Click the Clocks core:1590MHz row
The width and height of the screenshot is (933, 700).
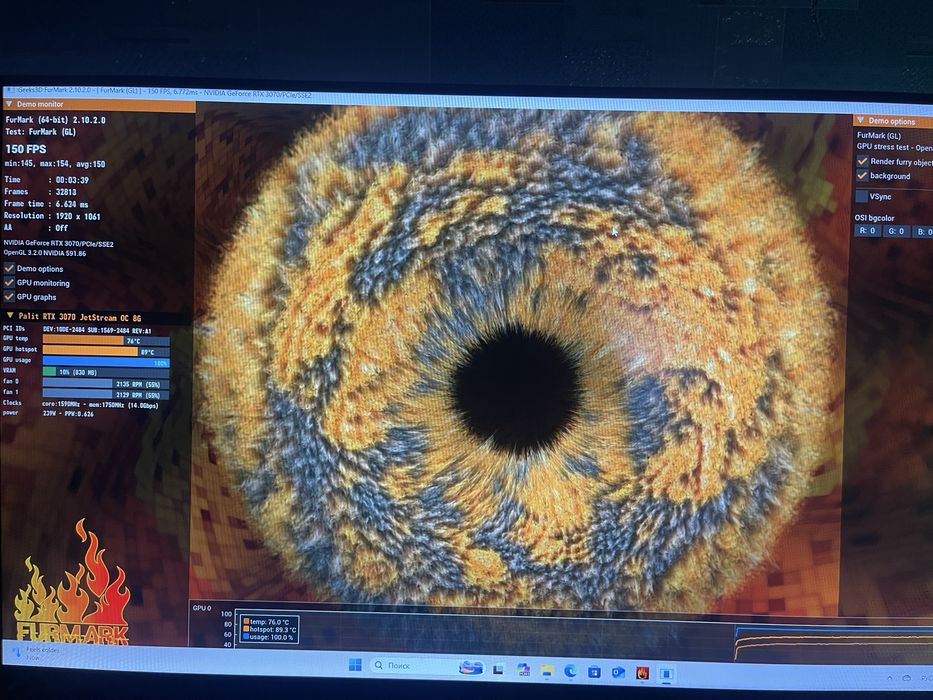coord(81,404)
